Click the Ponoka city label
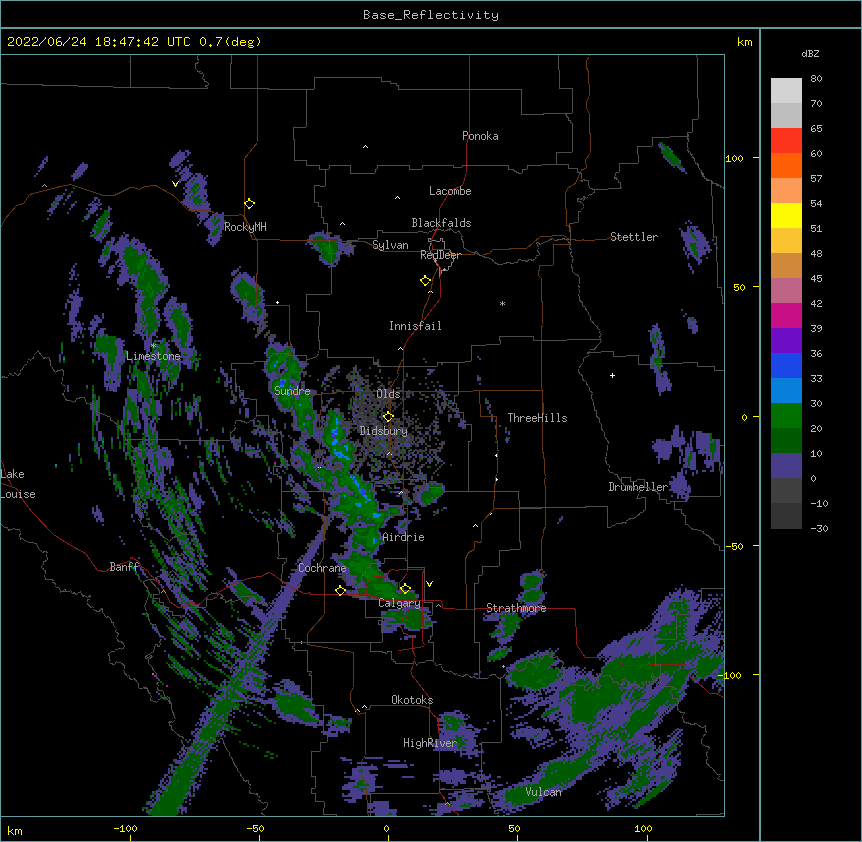862x842 pixels. pyautogui.click(x=480, y=136)
